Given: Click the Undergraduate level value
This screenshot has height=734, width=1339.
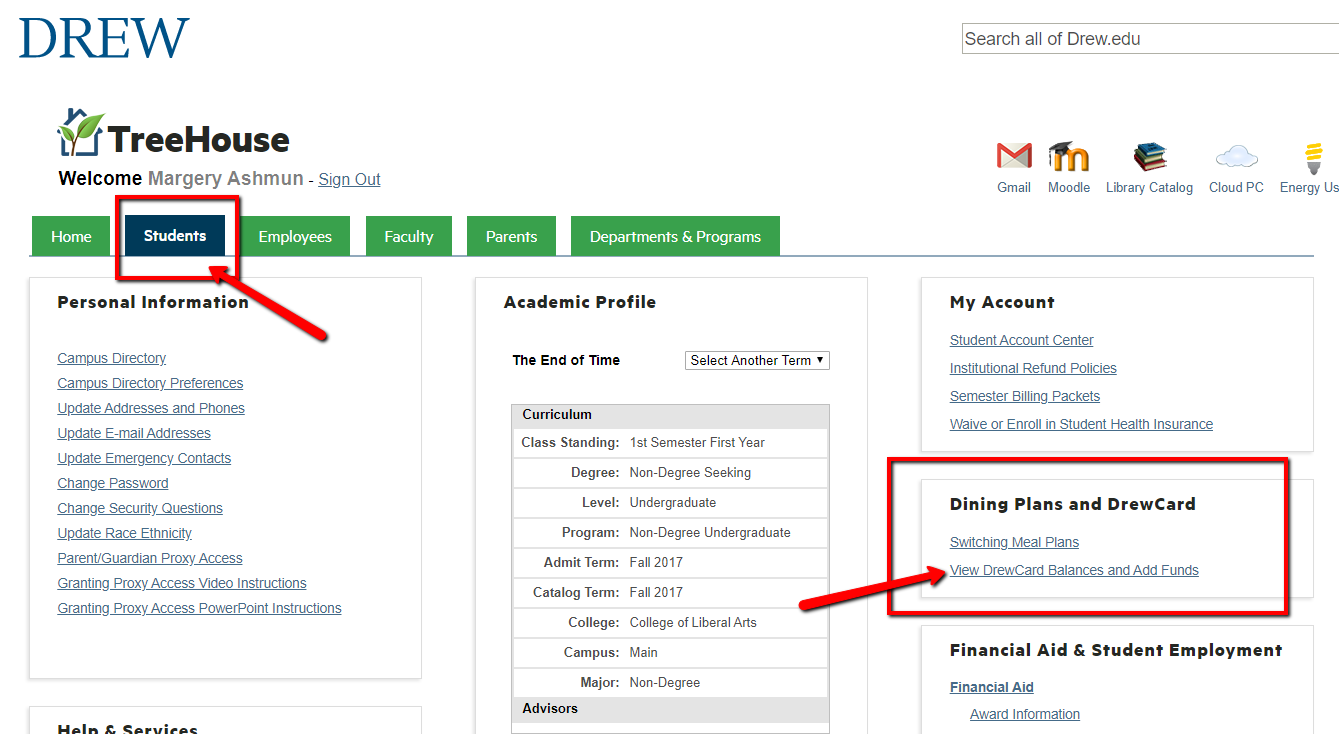Looking at the screenshot, I should 673,502.
